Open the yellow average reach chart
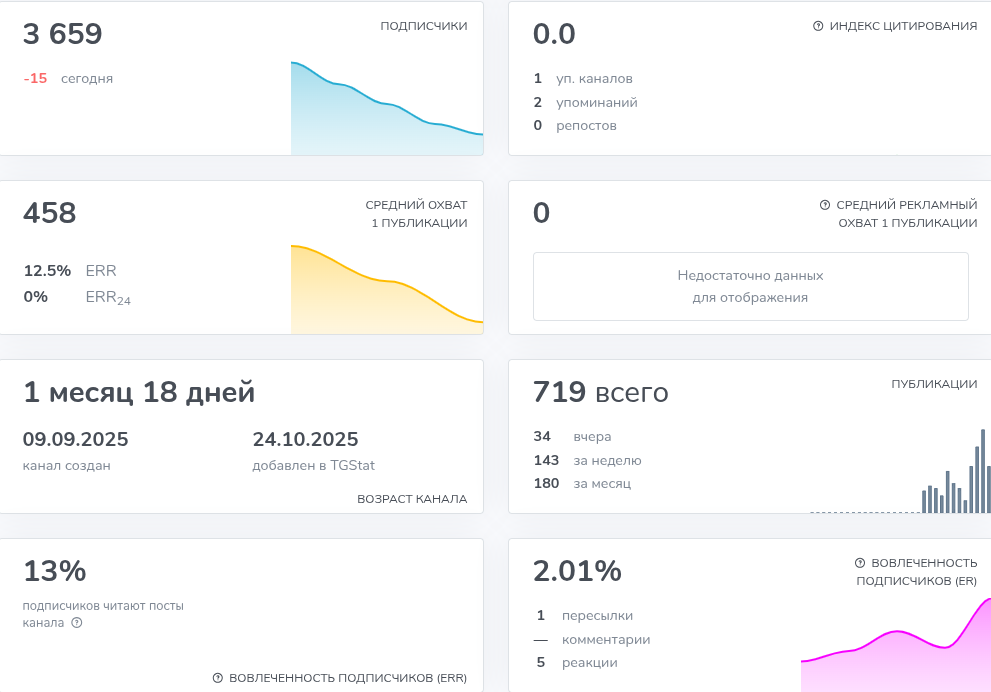Image resolution: width=991 pixels, height=692 pixels. 386,290
